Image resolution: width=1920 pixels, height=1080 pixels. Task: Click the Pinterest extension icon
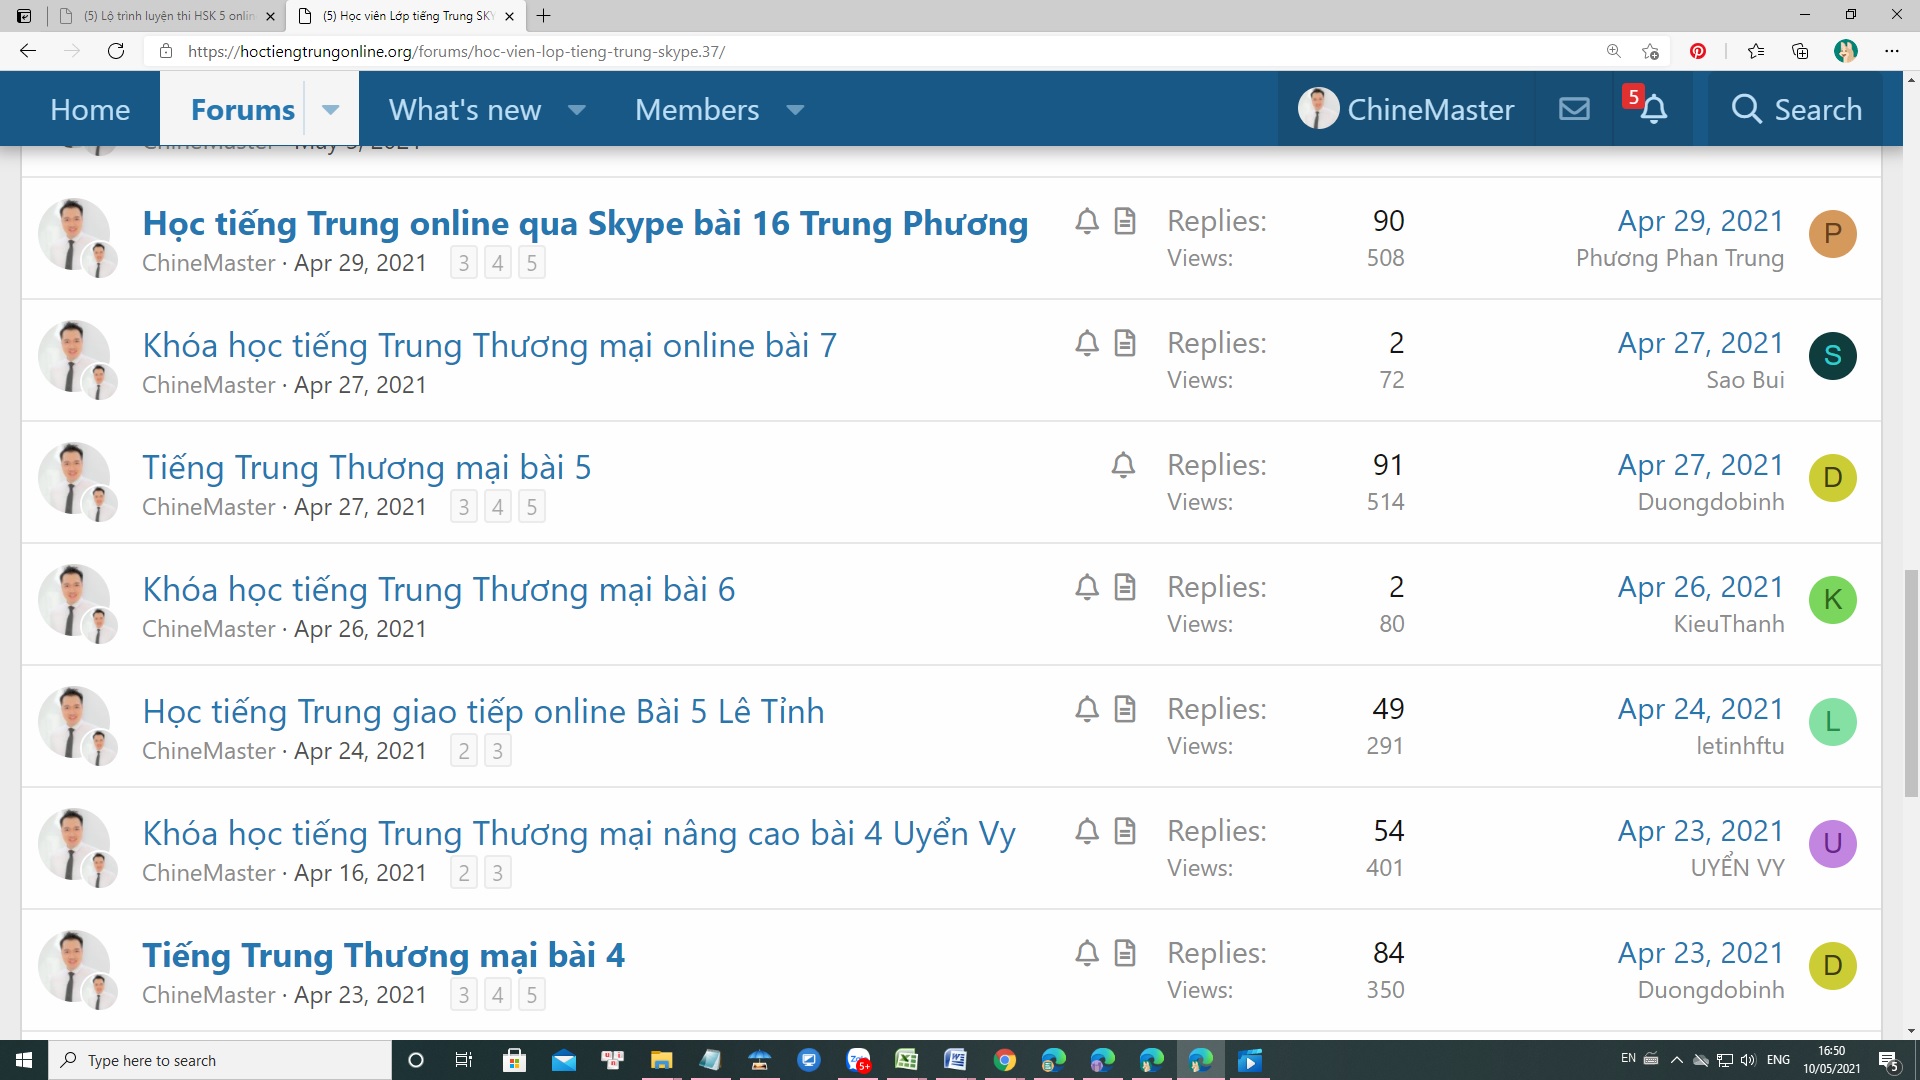click(1698, 51)
